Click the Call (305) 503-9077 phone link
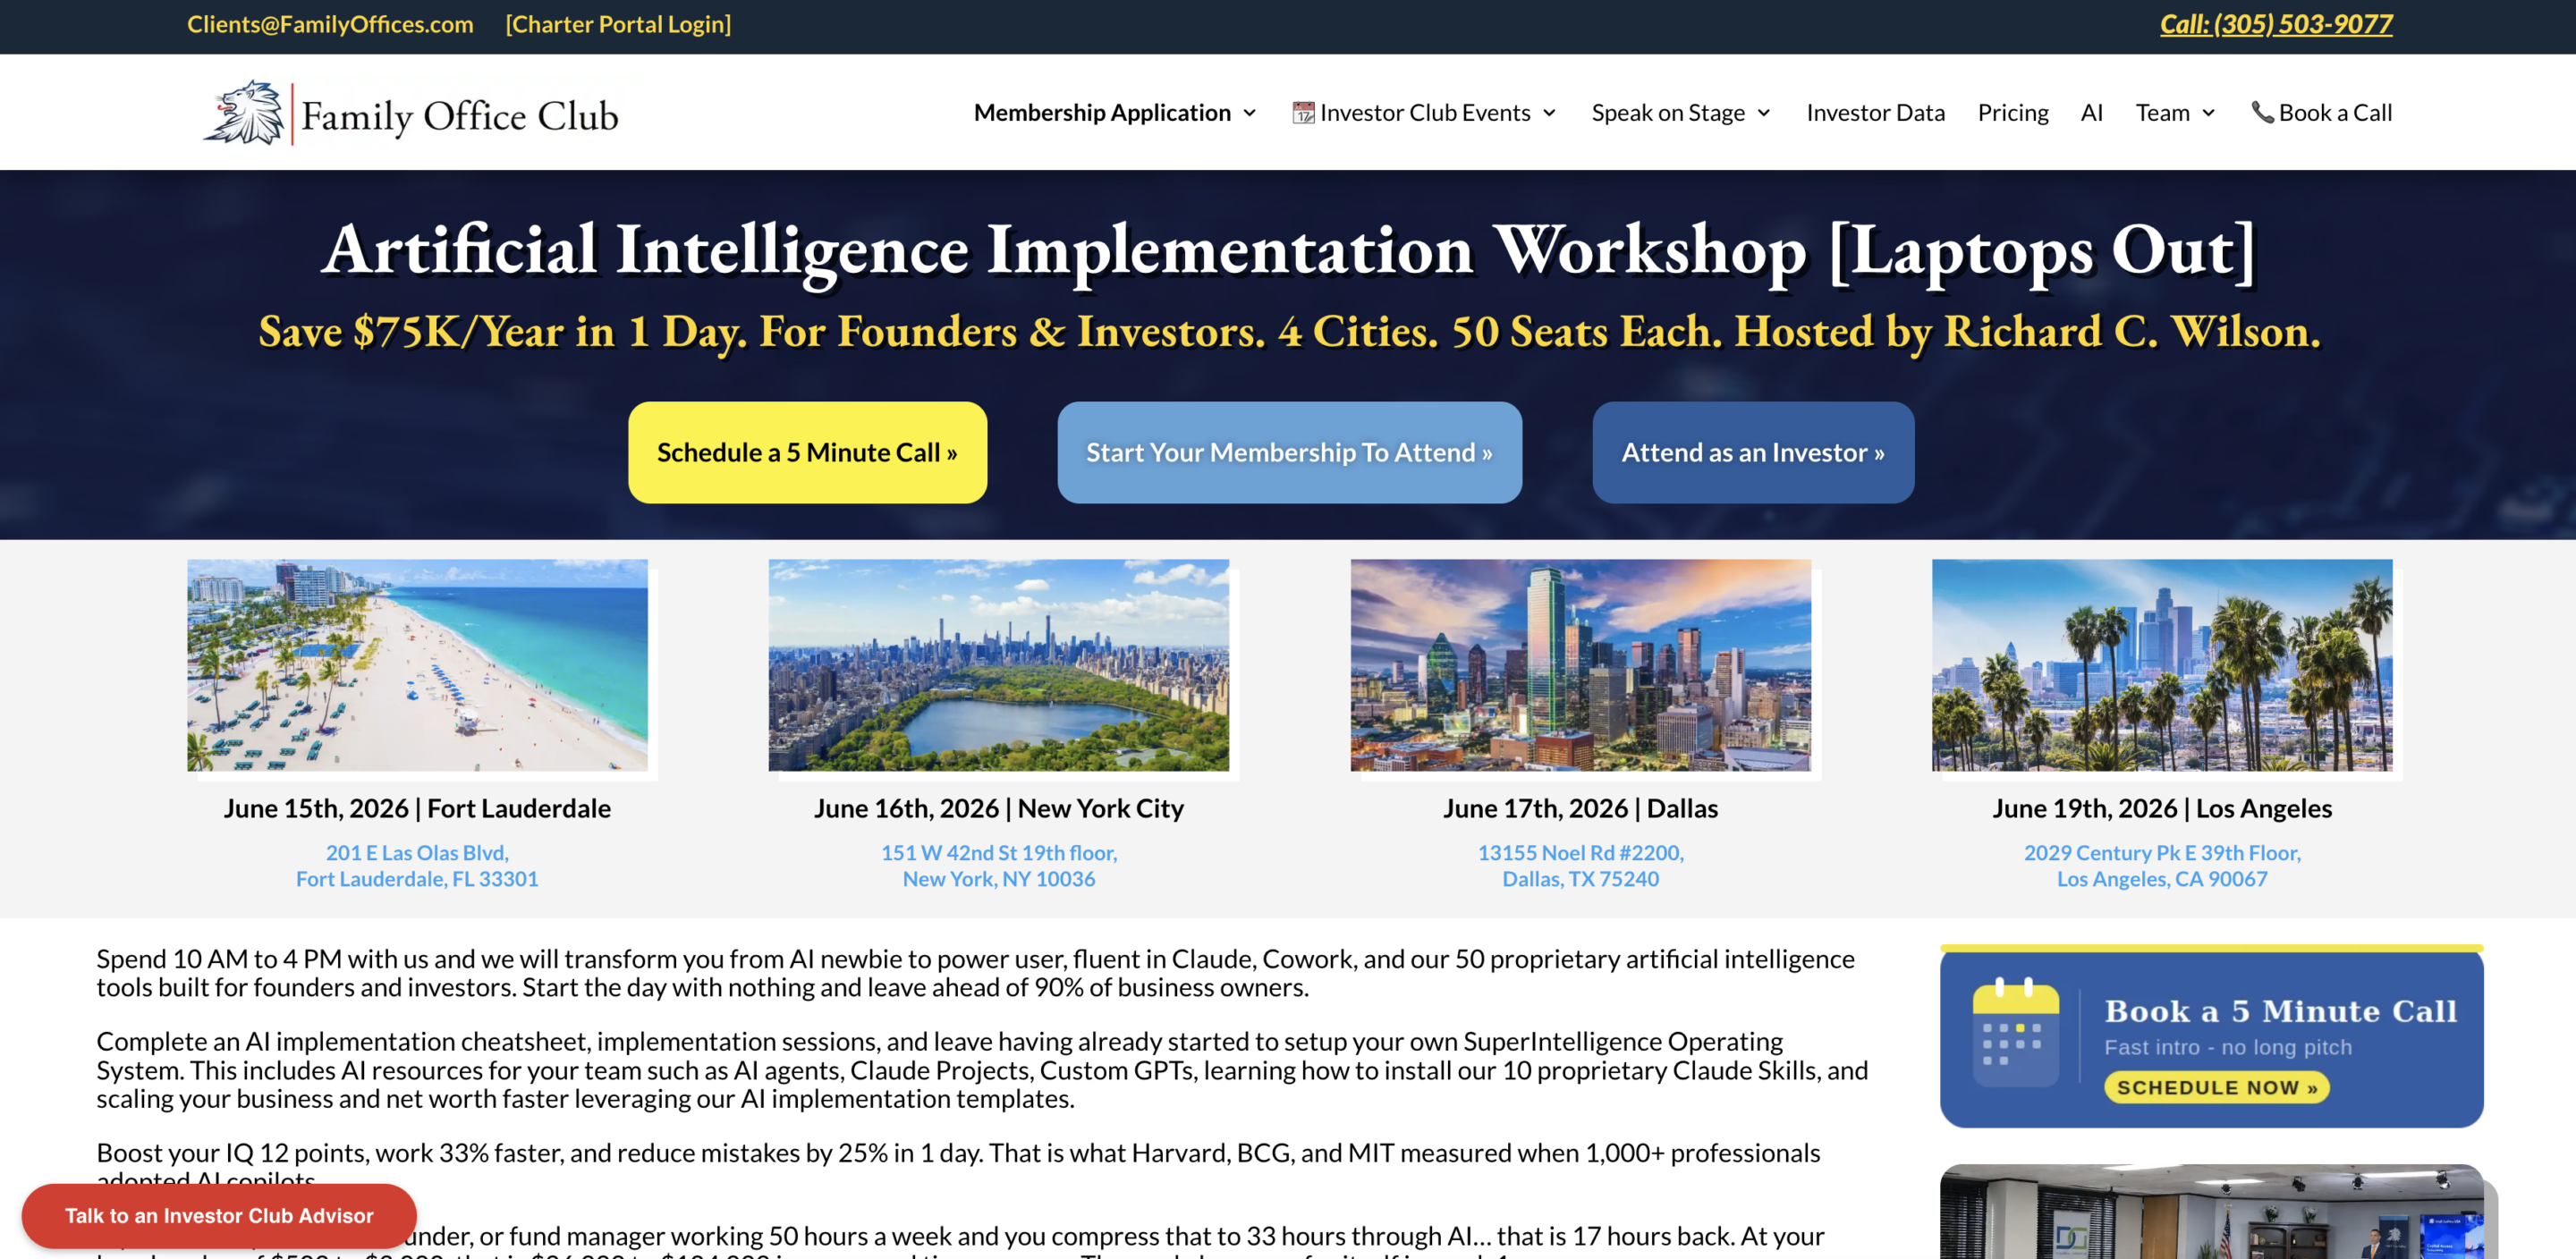This screenshot has height=1259, width=2576. coord(2276,24)
